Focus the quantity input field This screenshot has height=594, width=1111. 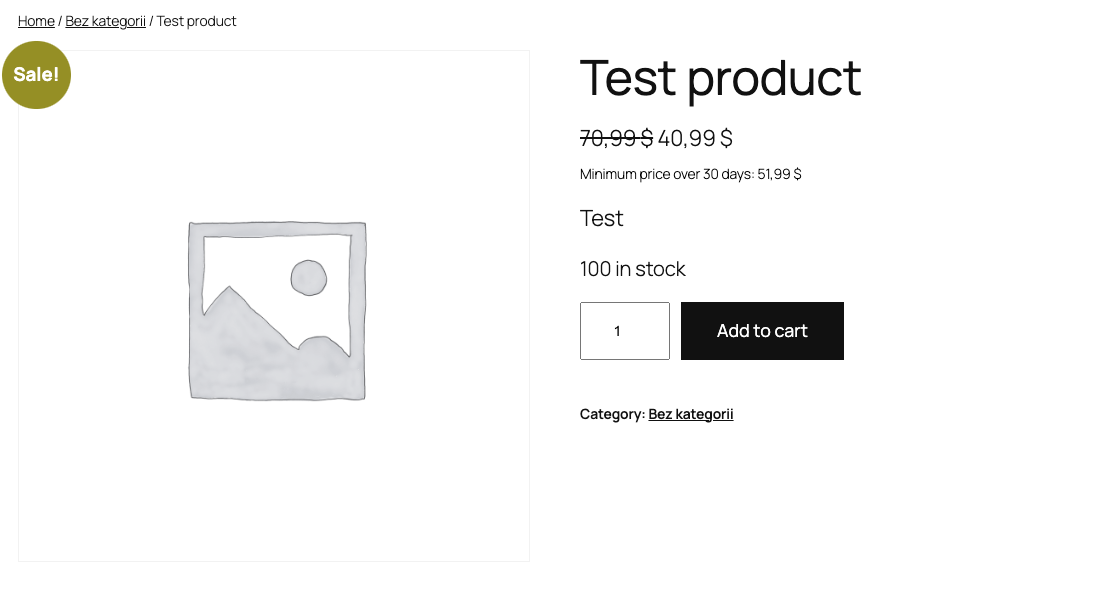coord(625,331)
